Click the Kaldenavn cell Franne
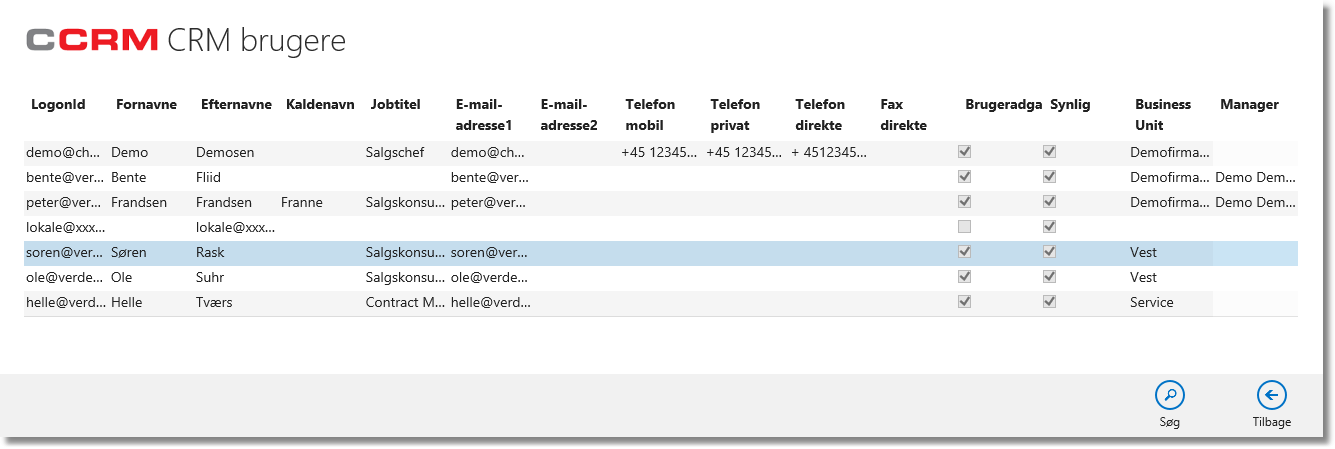 coord(302,202)
